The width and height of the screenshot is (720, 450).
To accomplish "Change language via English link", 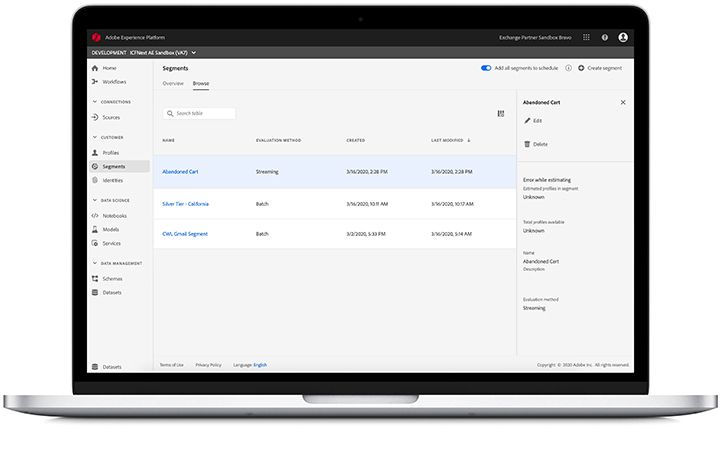I will [260, 365].
